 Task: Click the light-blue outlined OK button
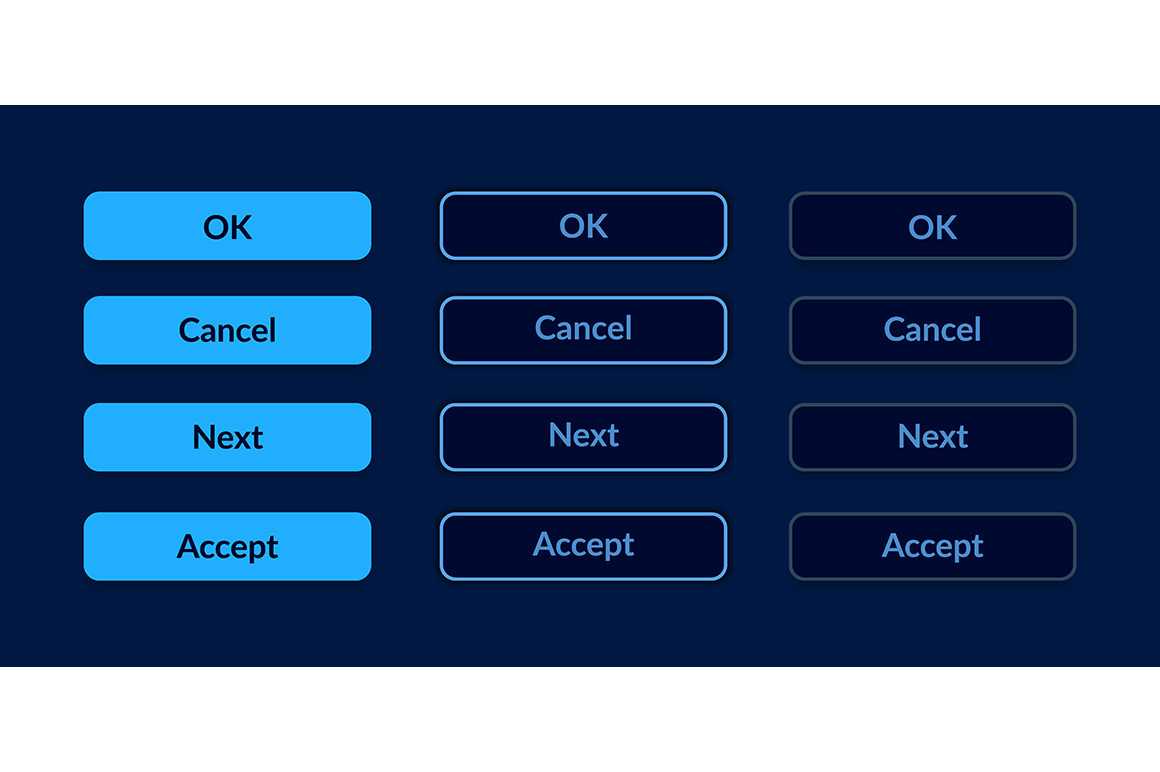(583, 226)
